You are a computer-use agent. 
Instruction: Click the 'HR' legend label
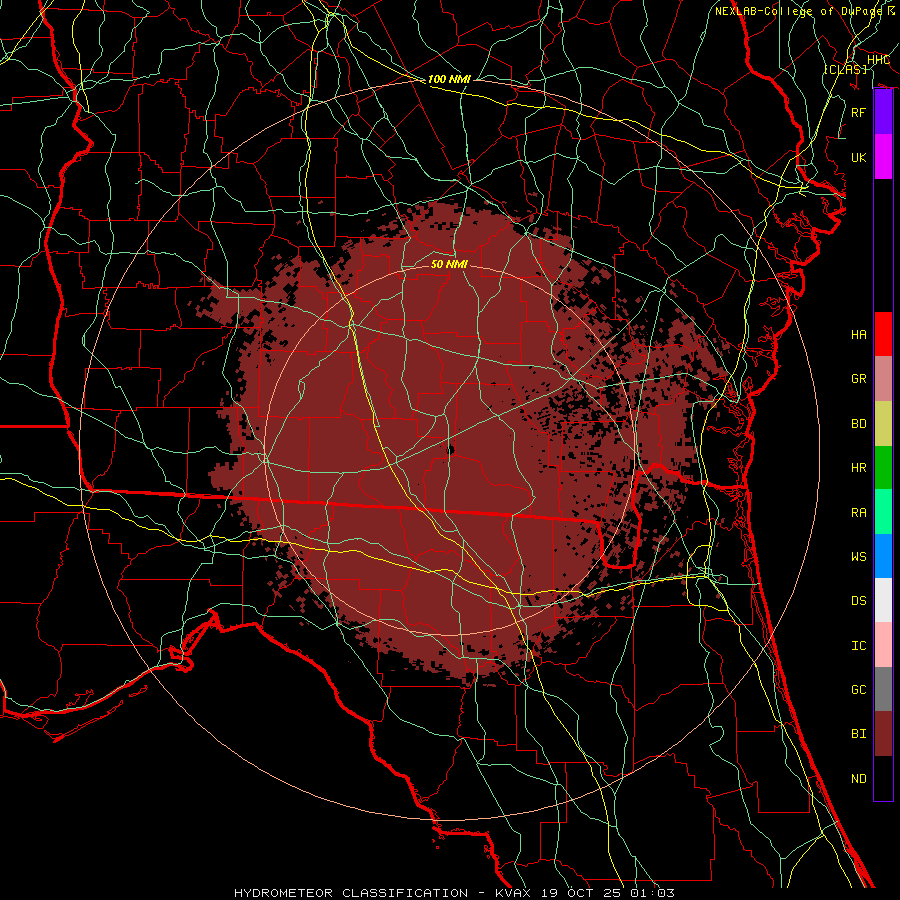point(859,468)
